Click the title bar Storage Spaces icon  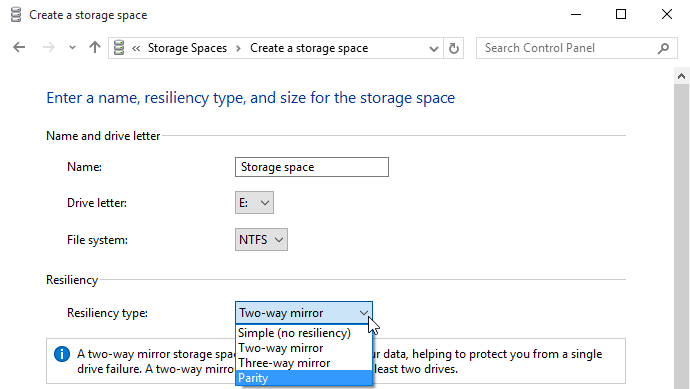click(x=16, y=15)
